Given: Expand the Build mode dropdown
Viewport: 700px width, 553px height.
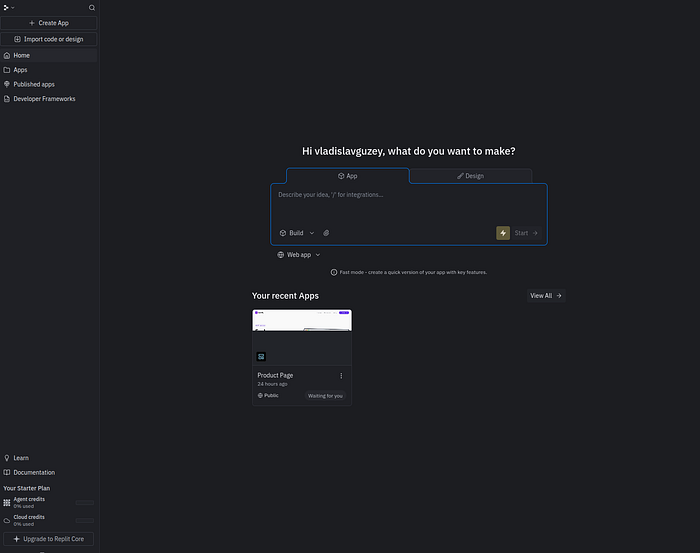Looking at the screenshot, I should point(297,233).
